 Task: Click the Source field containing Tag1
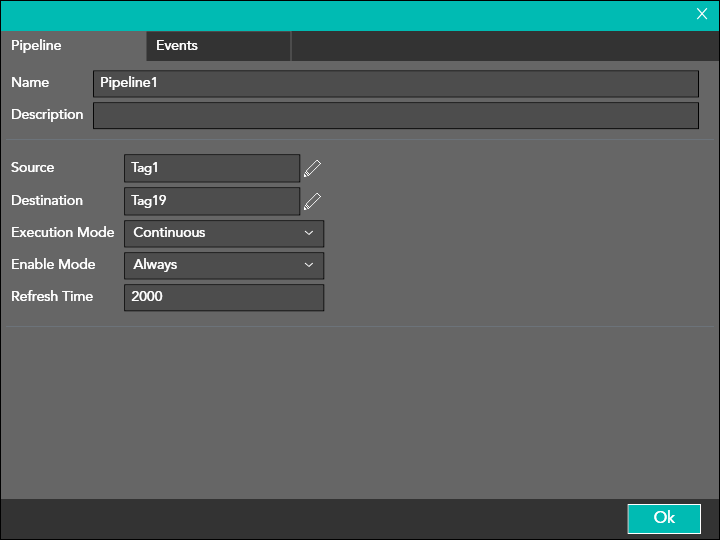pos(211,168)
